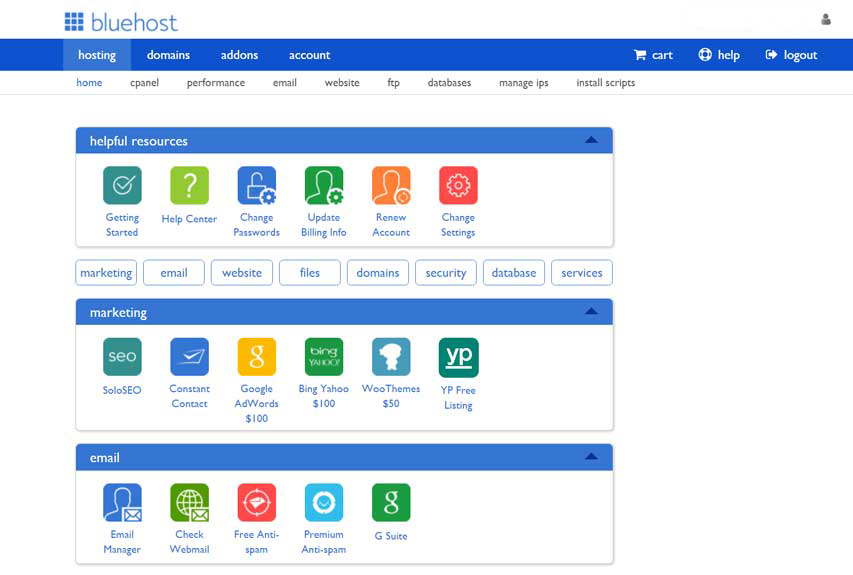Open the Free Anti-spam icon
The height and width of the screenshot is (575, 853).
pyautogui.click(x=256, y=503)
